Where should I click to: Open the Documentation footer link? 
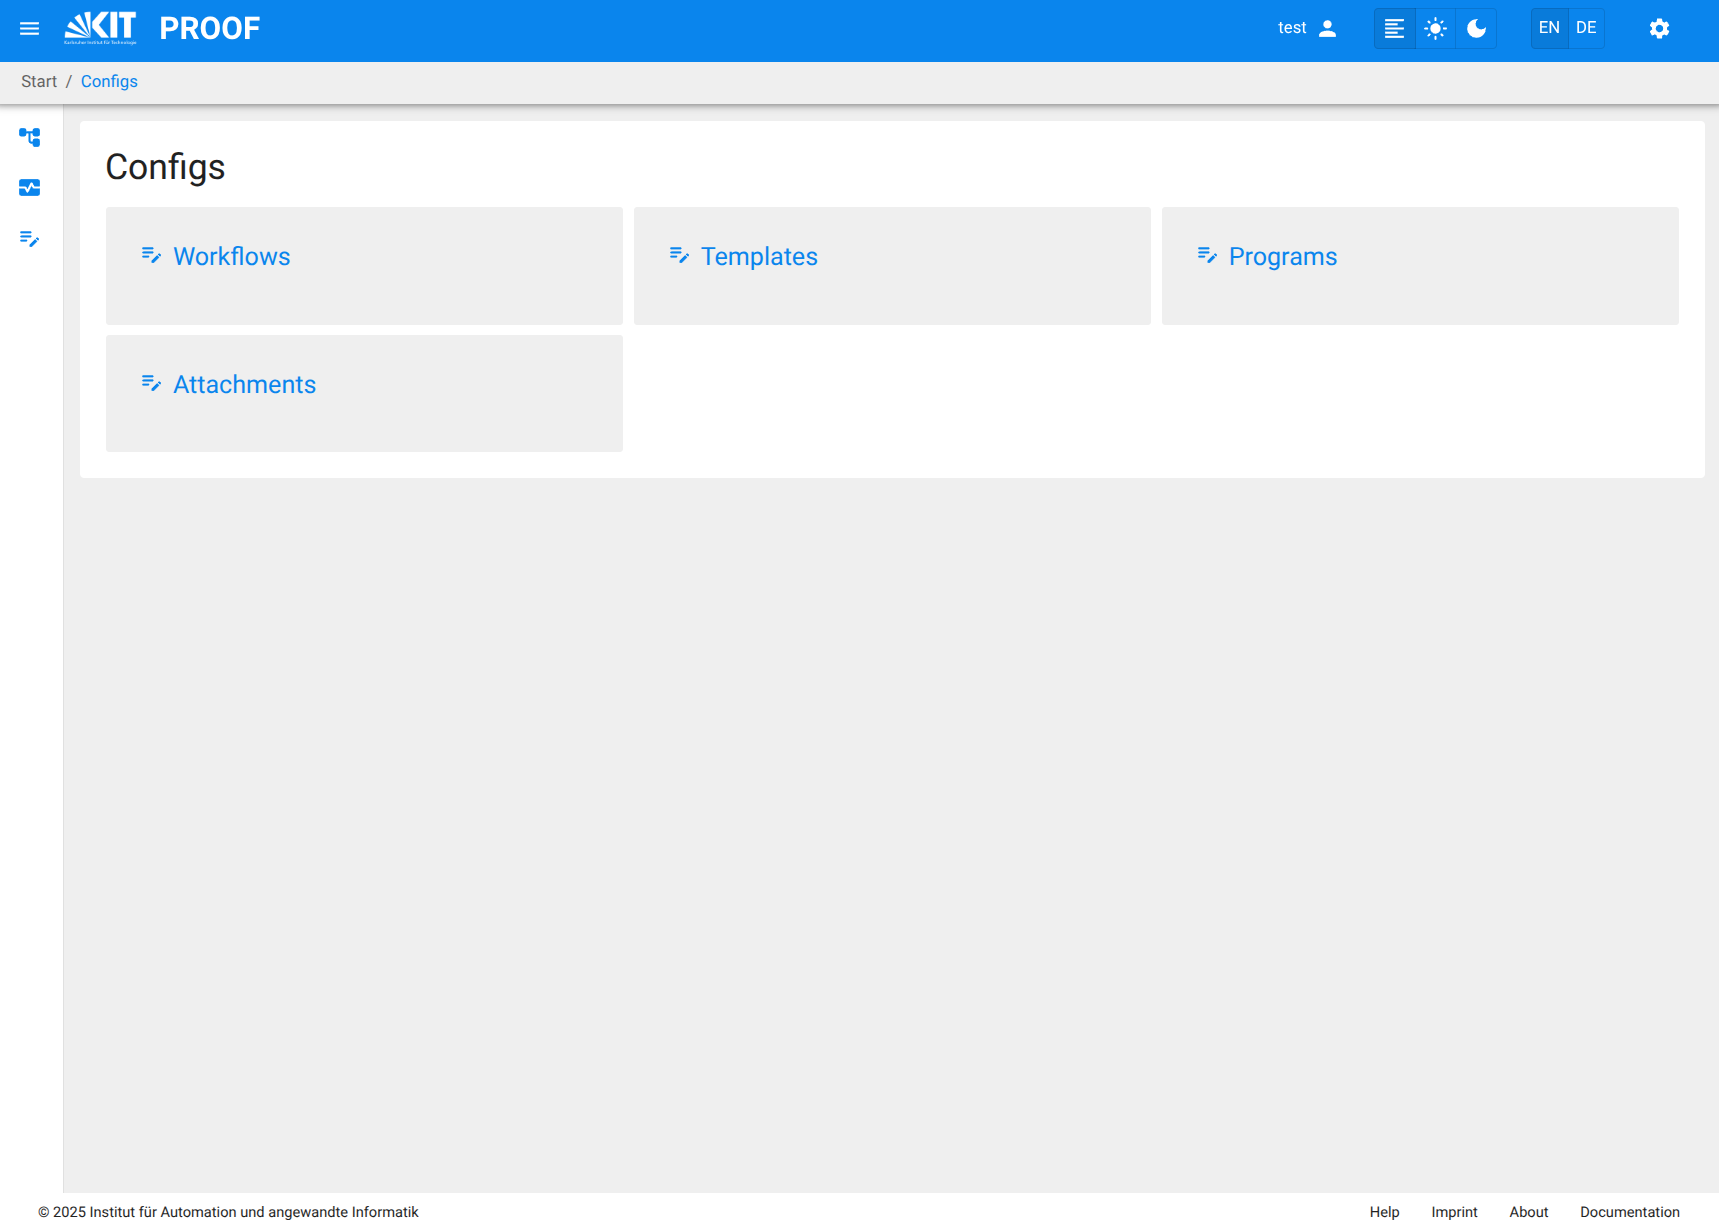click(1629, 1212)
